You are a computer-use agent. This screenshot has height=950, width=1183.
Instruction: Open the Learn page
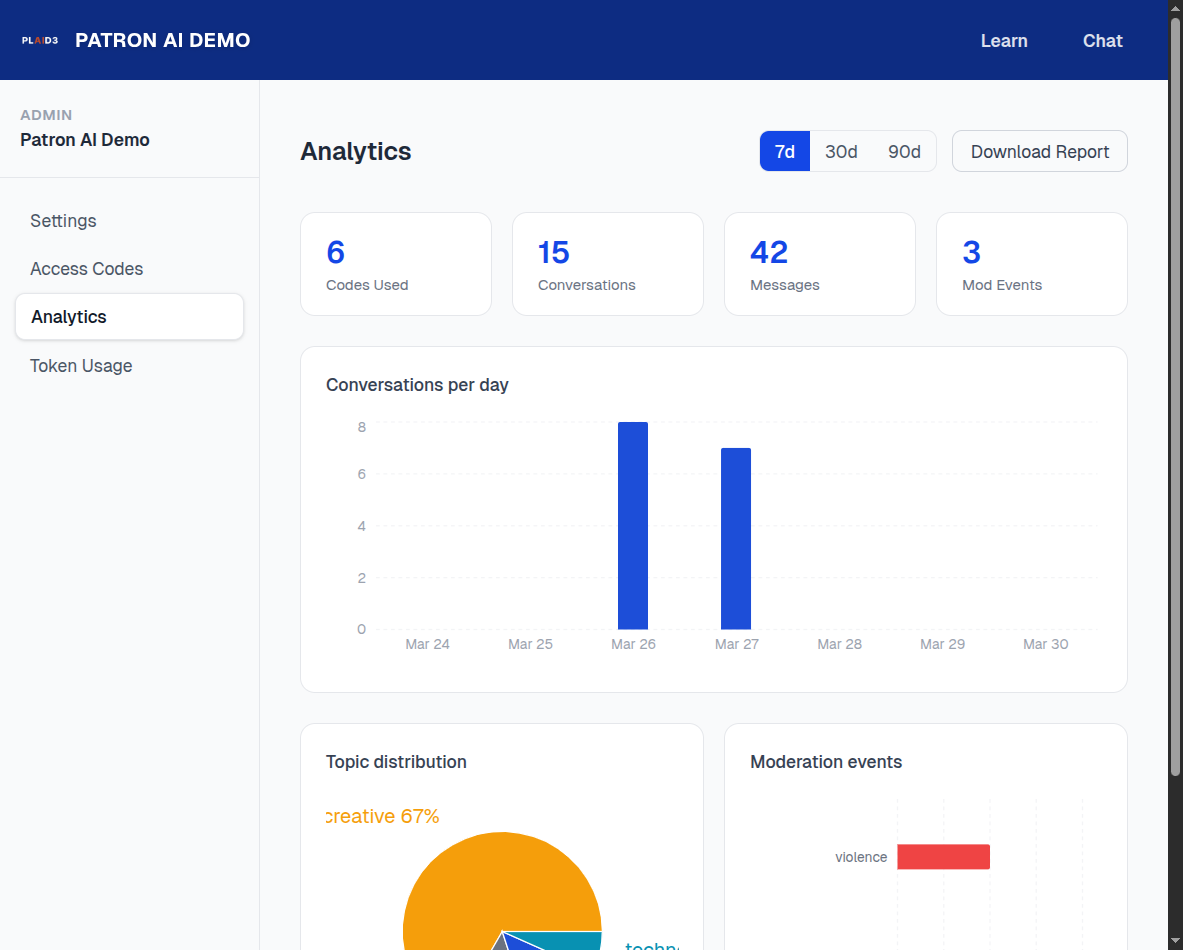(1004, 41)
